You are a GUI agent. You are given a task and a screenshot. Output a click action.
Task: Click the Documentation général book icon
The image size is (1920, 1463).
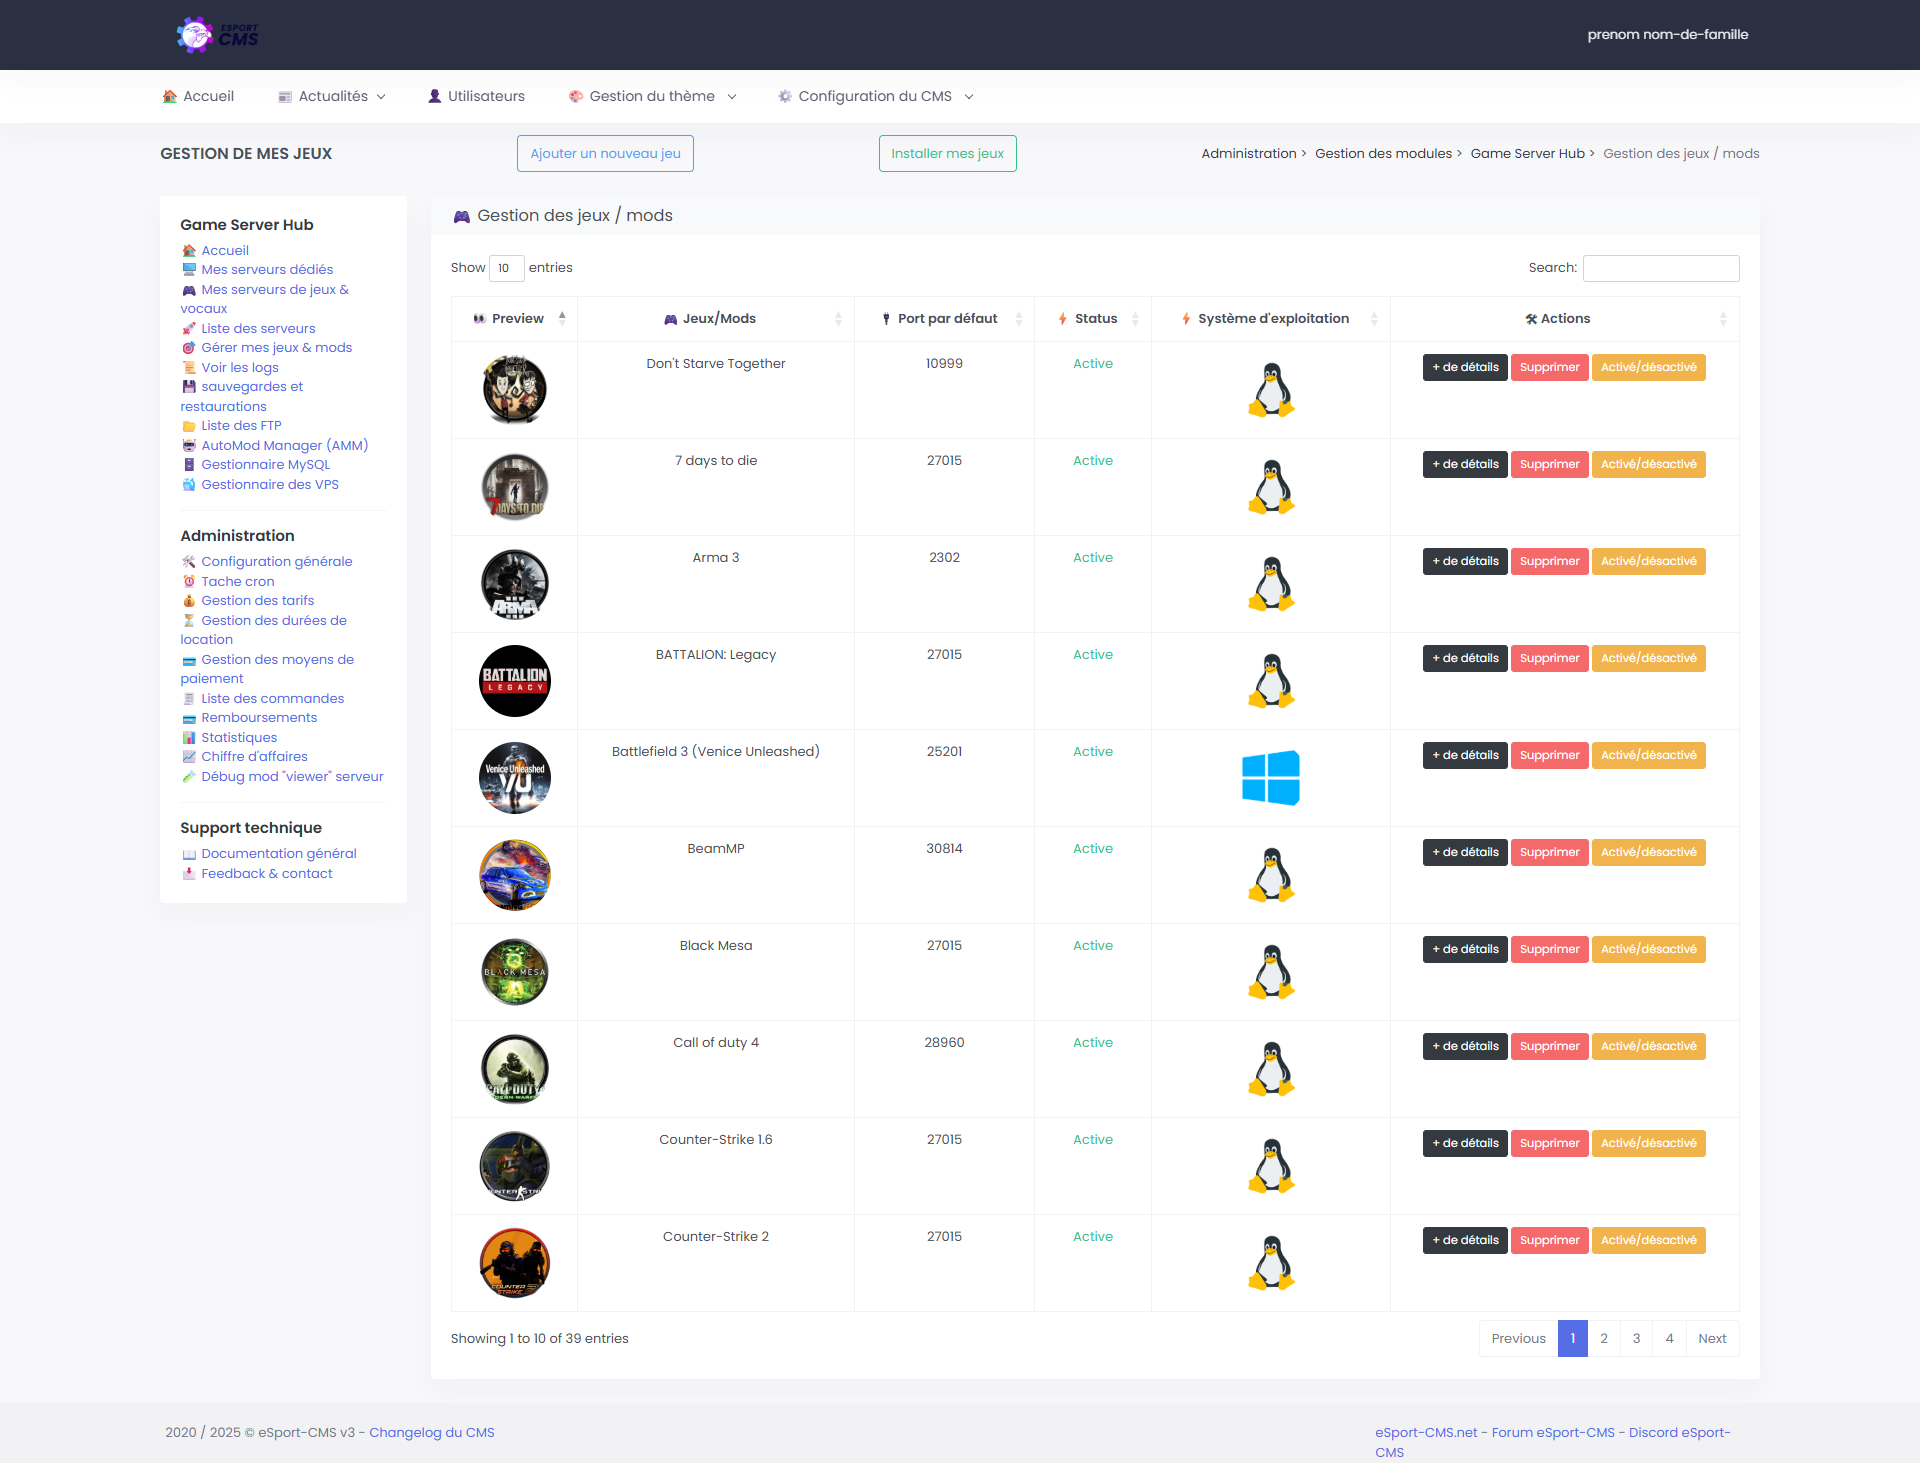(x=189, y=854)
